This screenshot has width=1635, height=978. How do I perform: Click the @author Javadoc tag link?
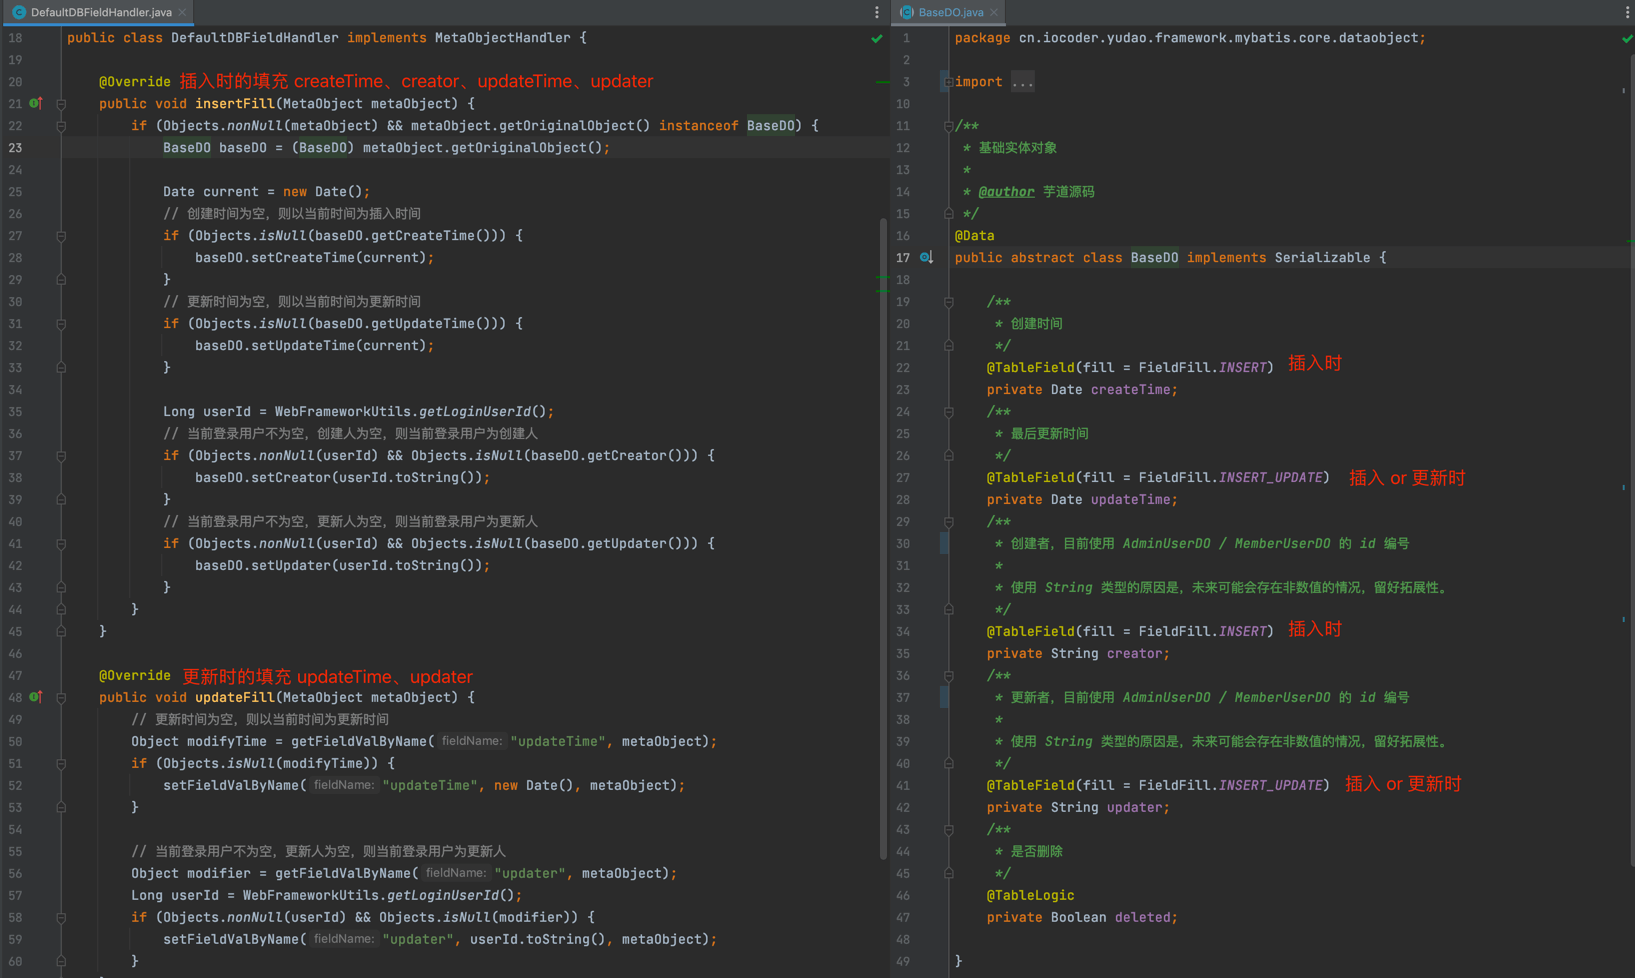[1006, 192]
